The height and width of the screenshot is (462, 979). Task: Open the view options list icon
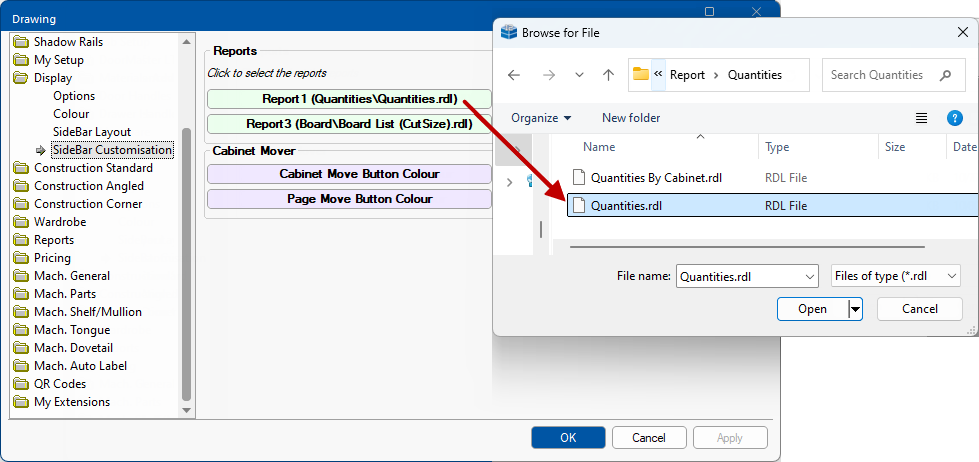921,118
